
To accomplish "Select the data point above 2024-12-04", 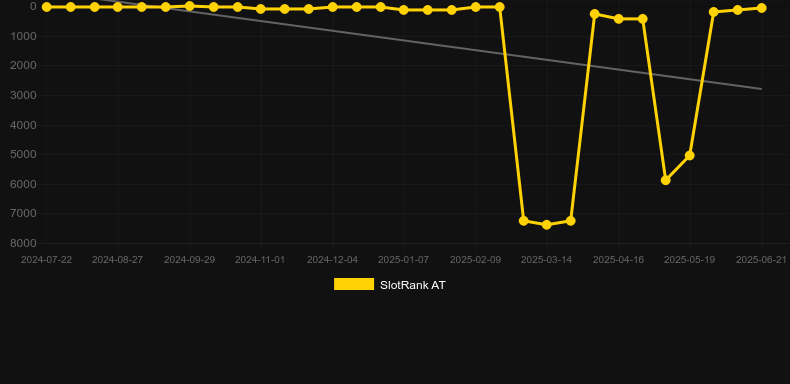I will 333,7.
